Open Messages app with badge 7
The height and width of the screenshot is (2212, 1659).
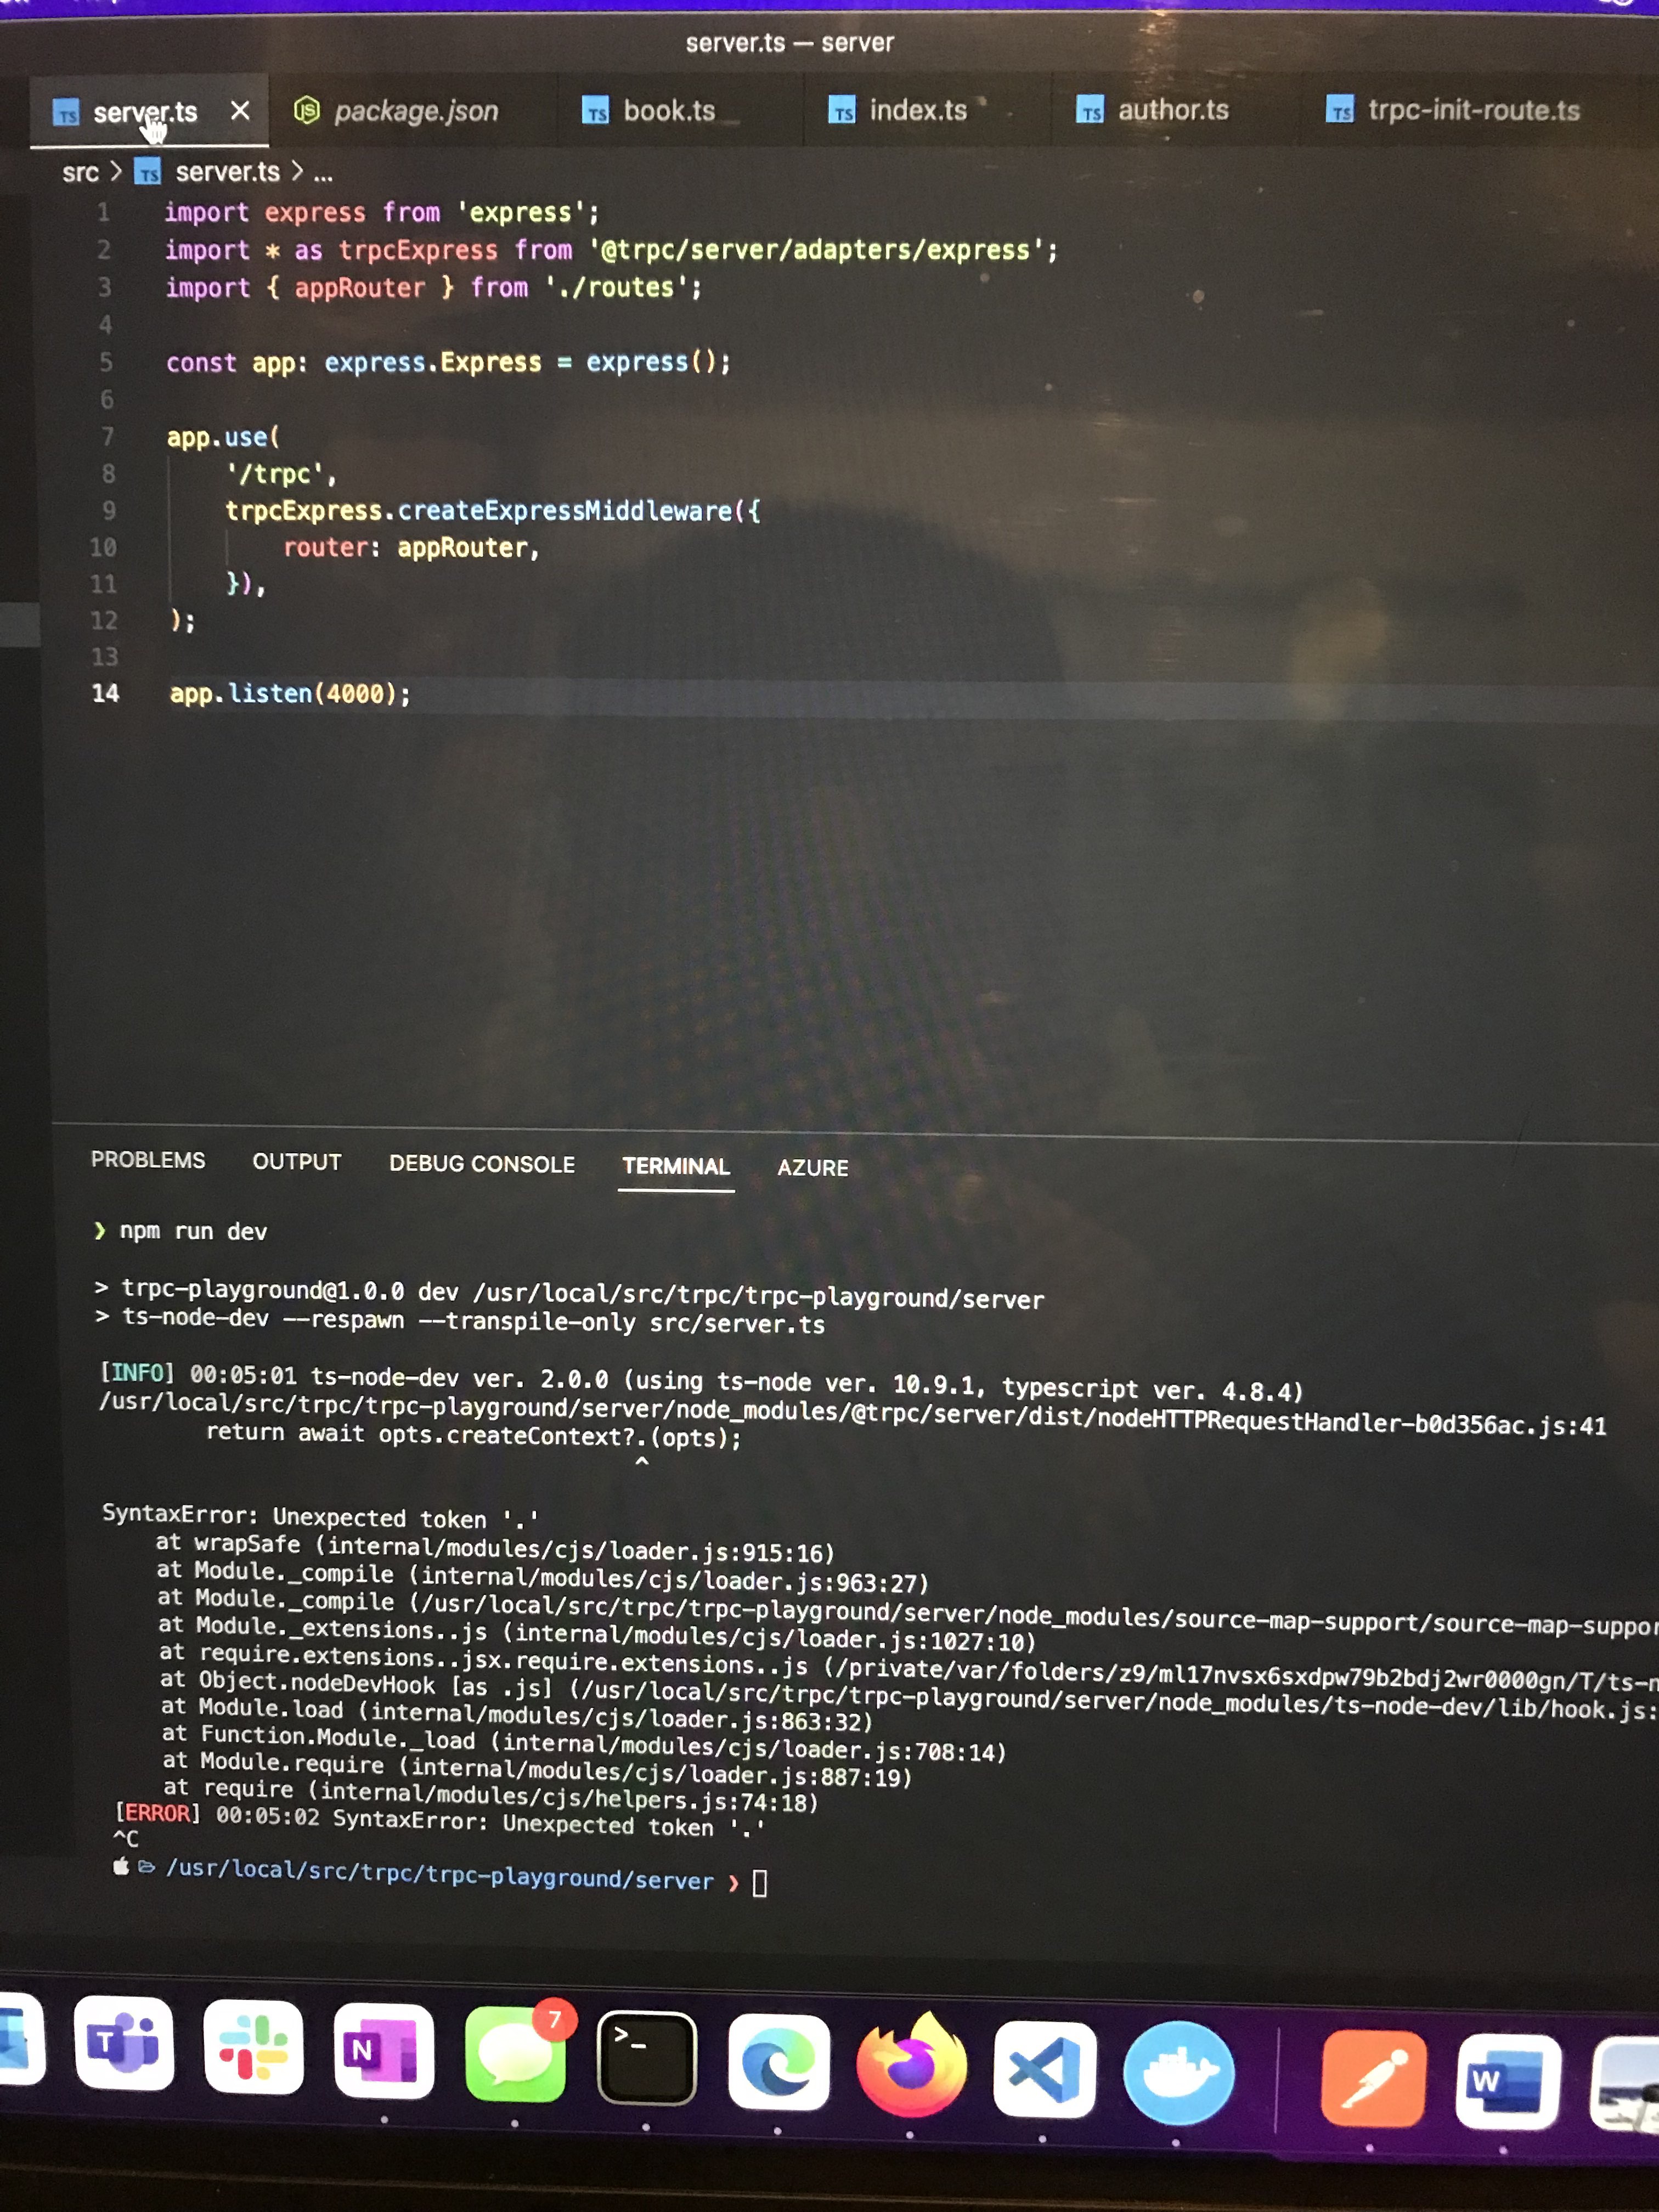pos(515,2053)
